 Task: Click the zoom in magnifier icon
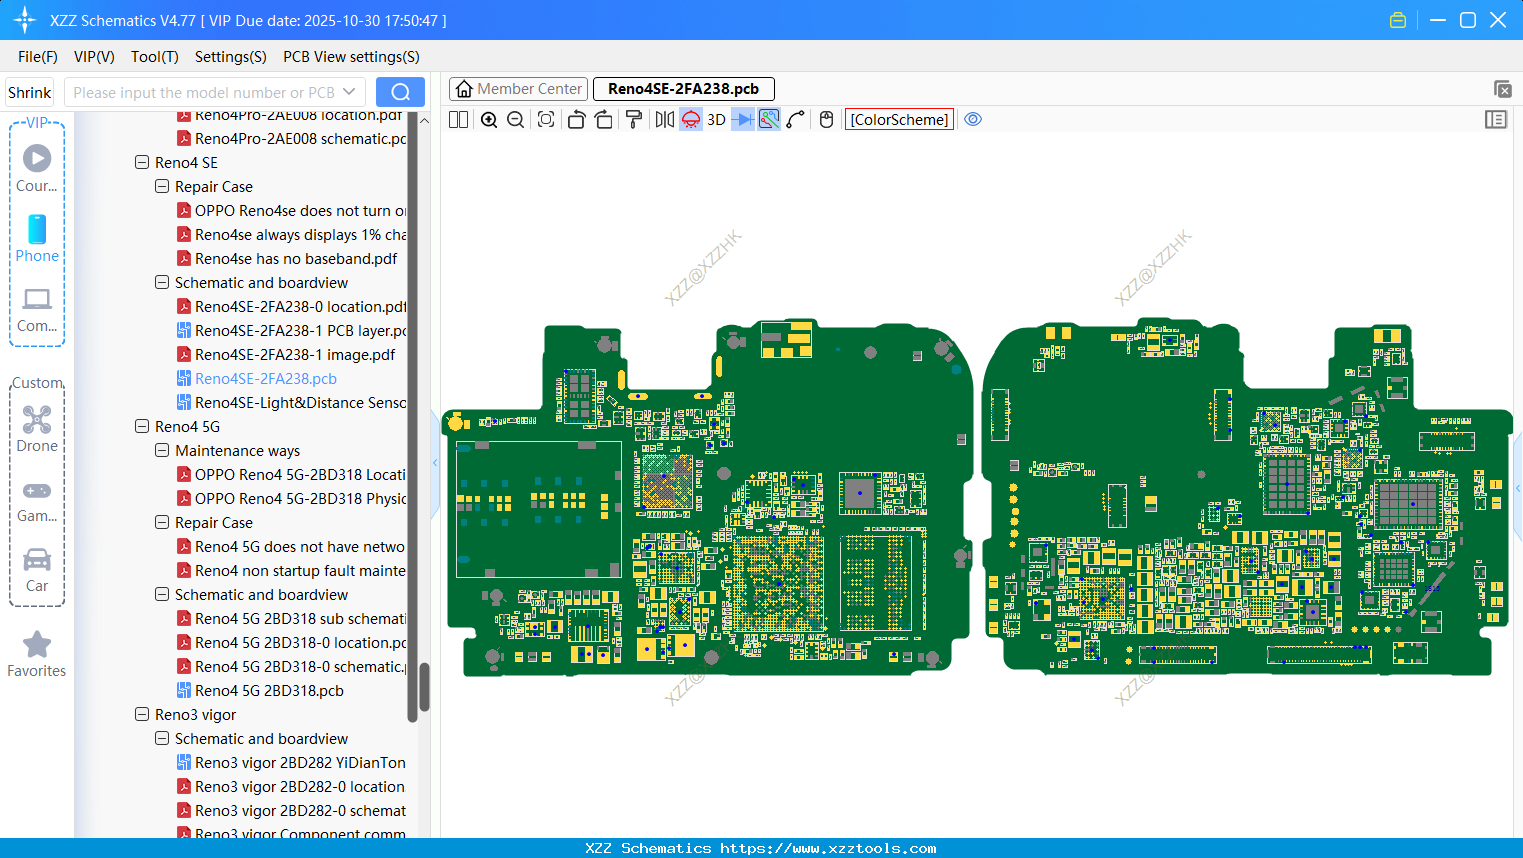point(489,120)
